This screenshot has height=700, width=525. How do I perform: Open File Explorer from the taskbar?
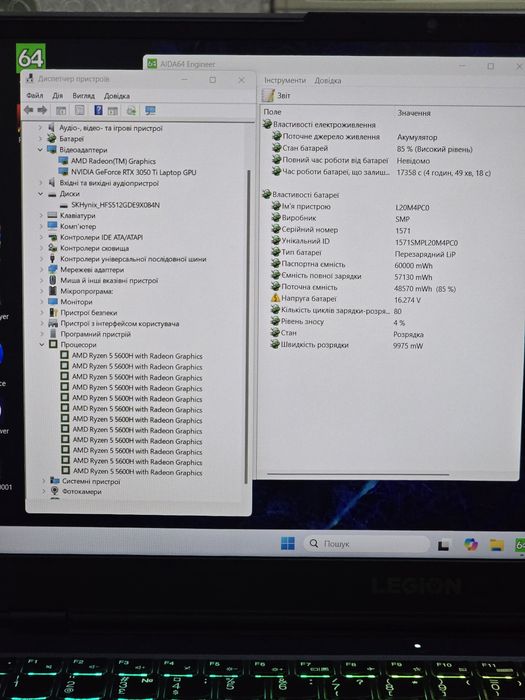tap(496, 545)
